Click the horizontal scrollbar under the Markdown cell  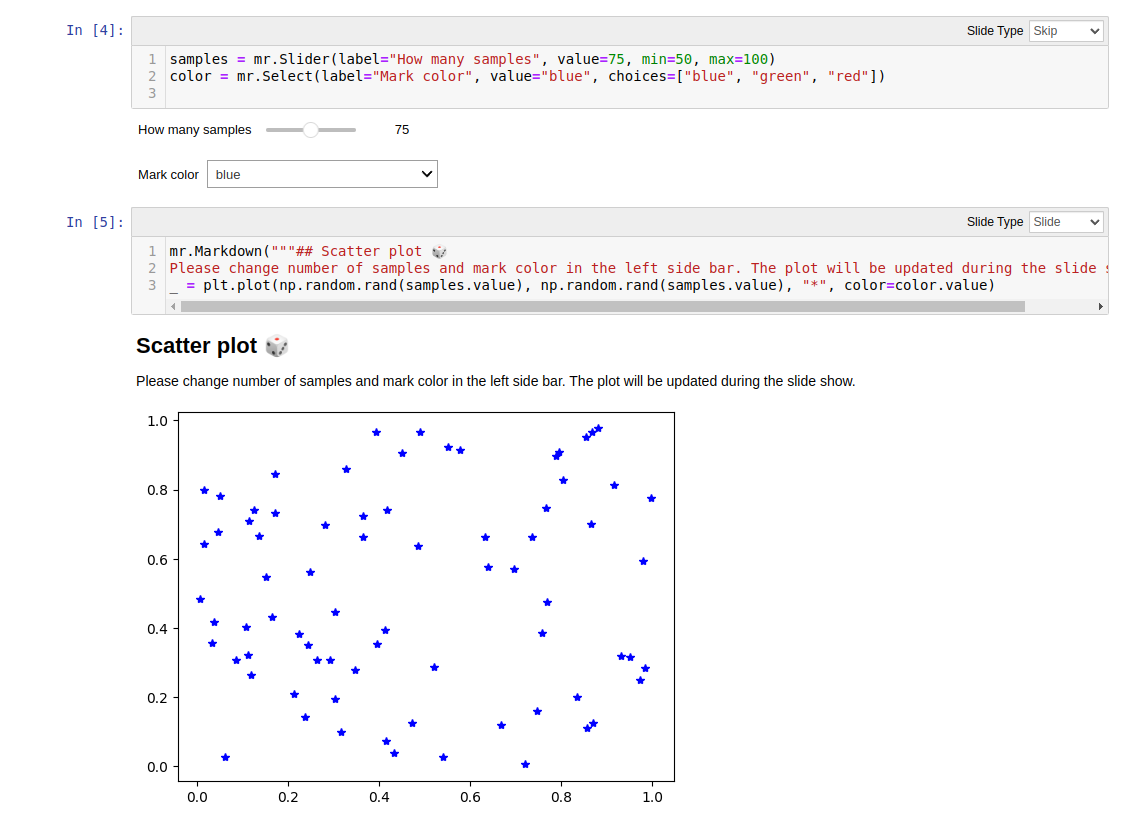[x=600, y=305]
